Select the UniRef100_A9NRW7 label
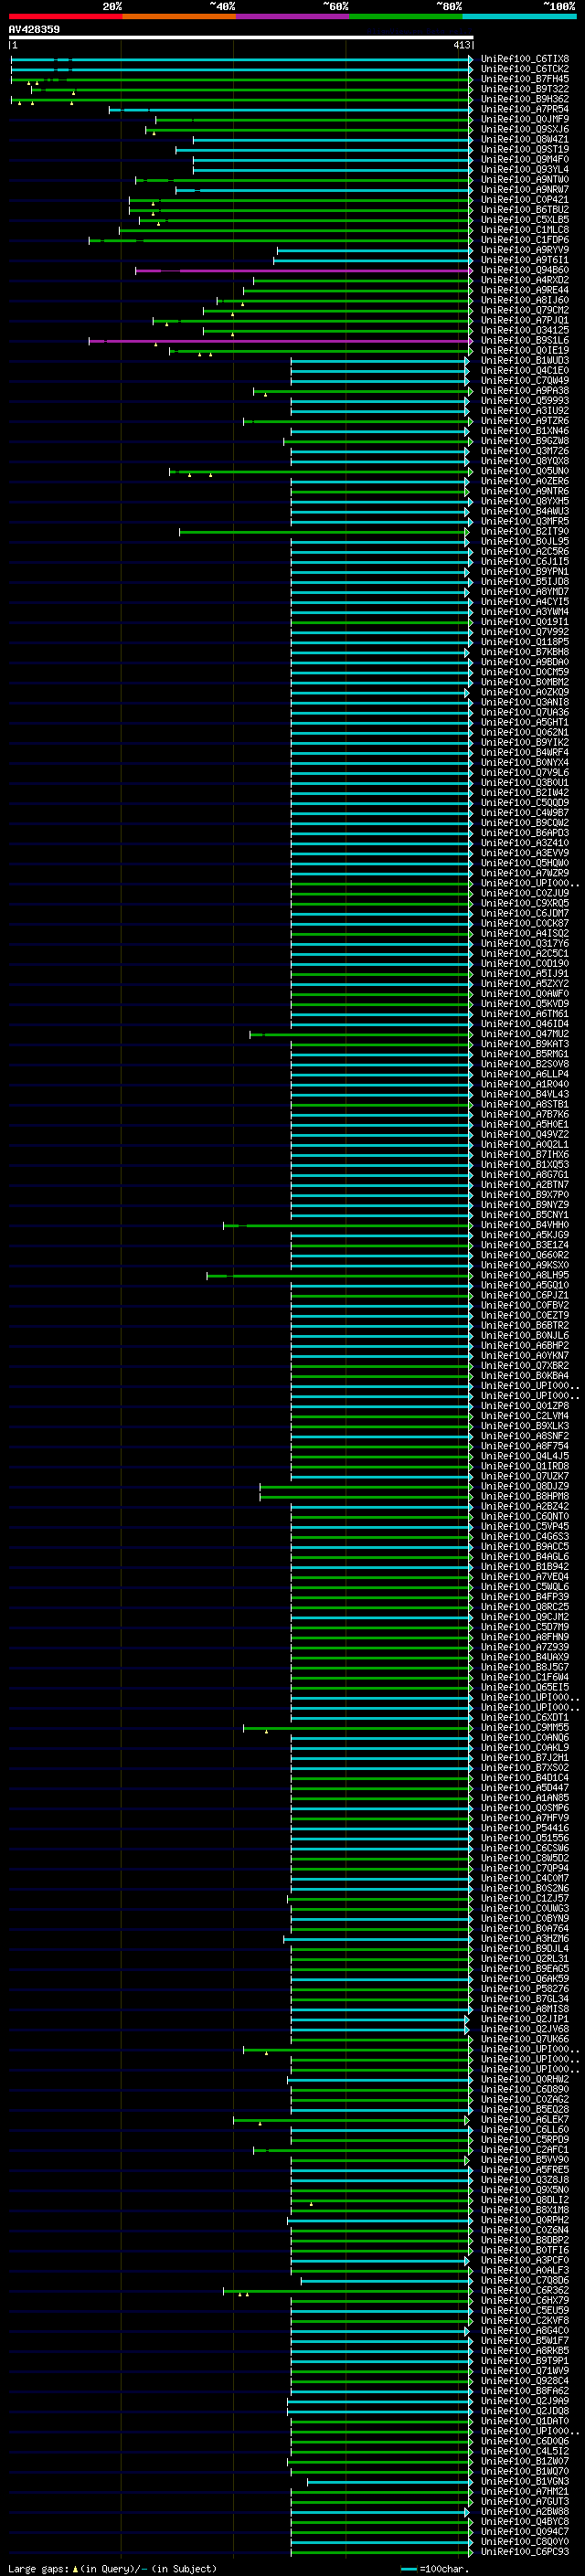 coord(525,190)
